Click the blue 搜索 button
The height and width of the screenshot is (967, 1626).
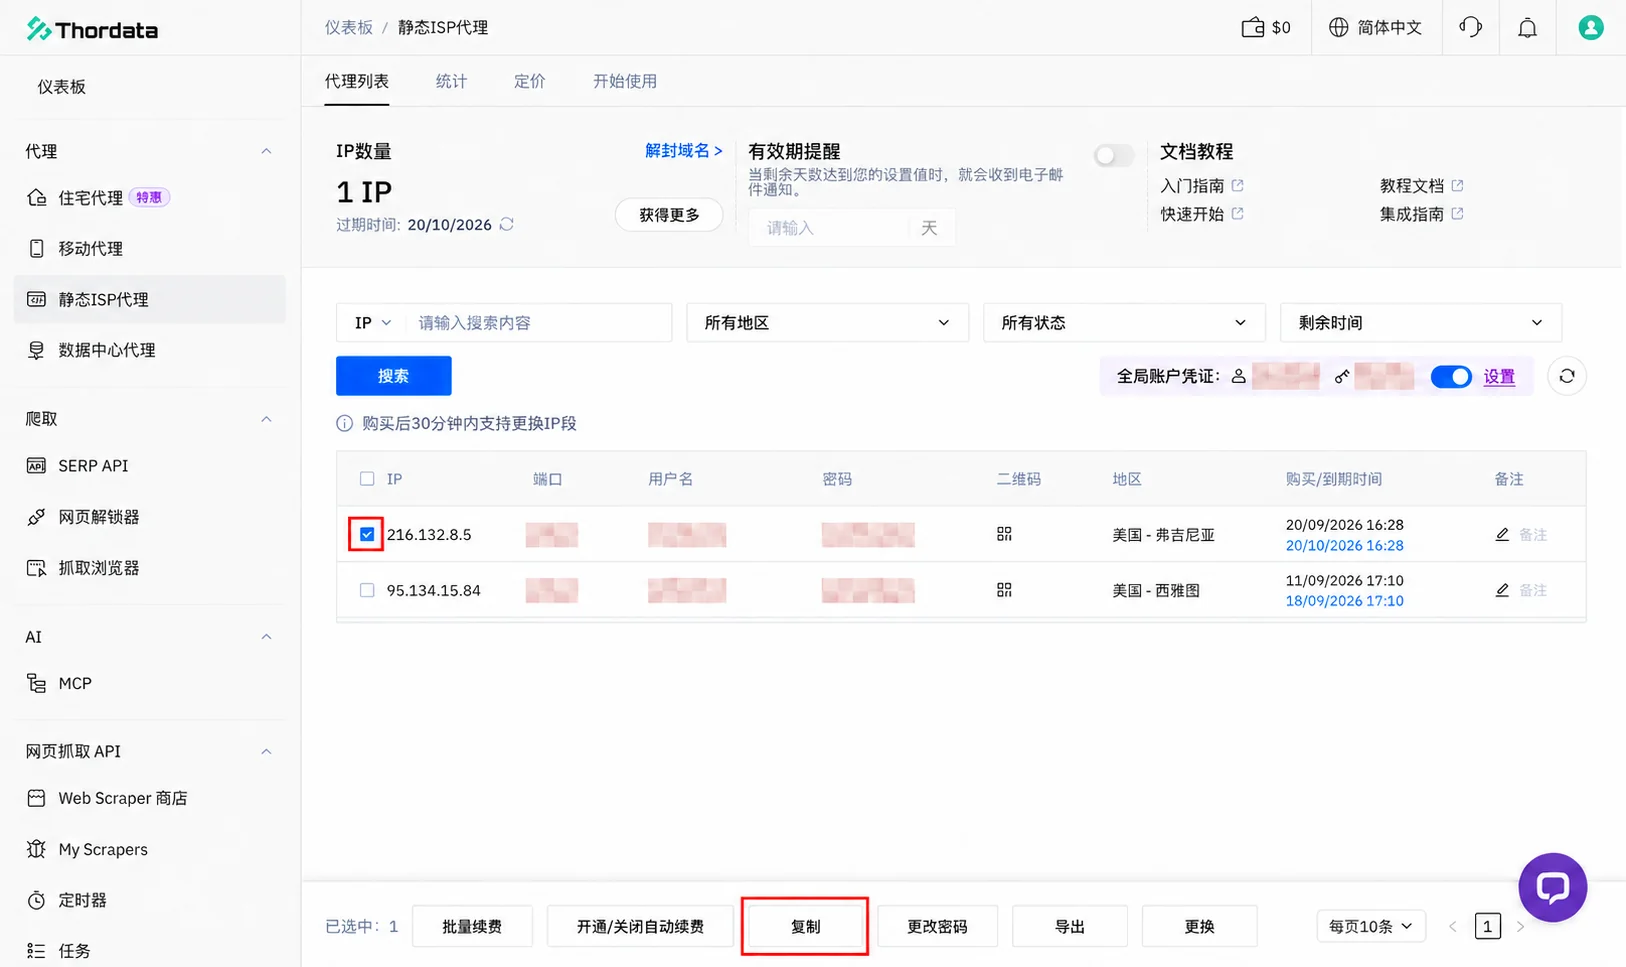[x=393, y=376]
